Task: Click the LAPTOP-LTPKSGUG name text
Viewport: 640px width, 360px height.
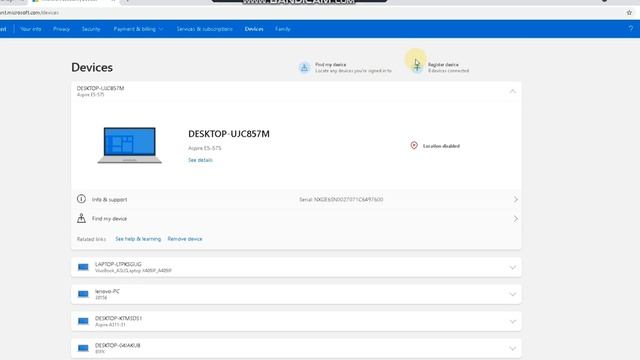Action: 118,264
